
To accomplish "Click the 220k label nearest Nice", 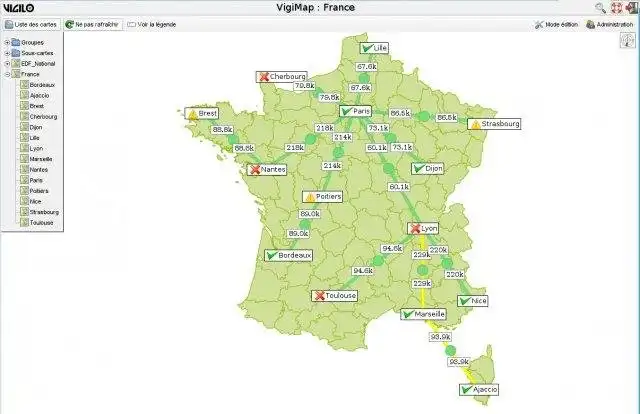I will pos(455,274).
